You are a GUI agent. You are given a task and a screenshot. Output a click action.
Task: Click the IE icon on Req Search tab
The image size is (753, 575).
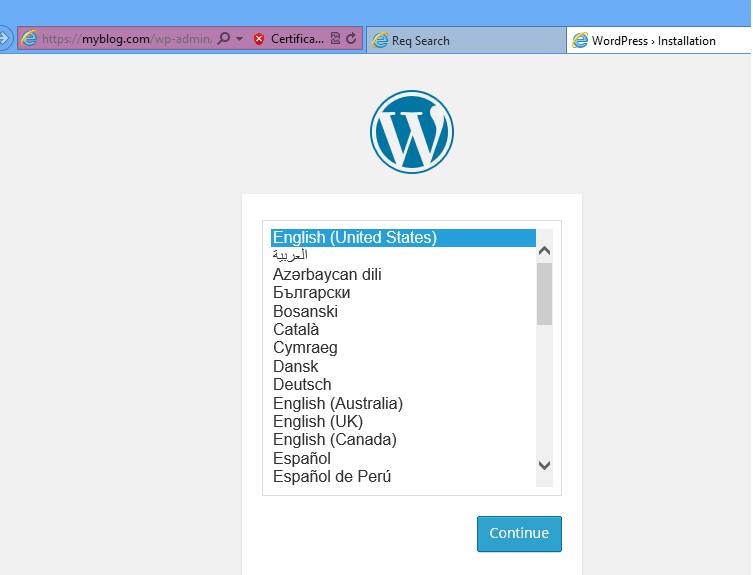[x=380, y=40]
